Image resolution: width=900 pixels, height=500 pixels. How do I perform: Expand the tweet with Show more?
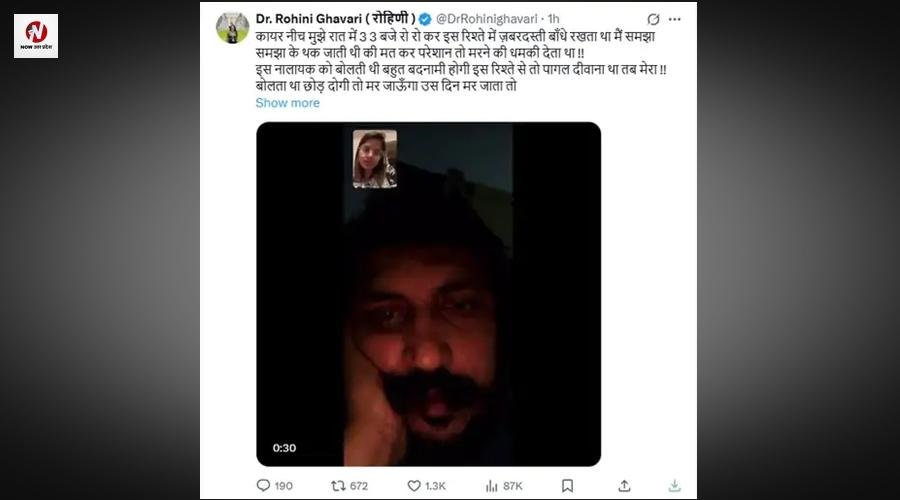point(287,103)
